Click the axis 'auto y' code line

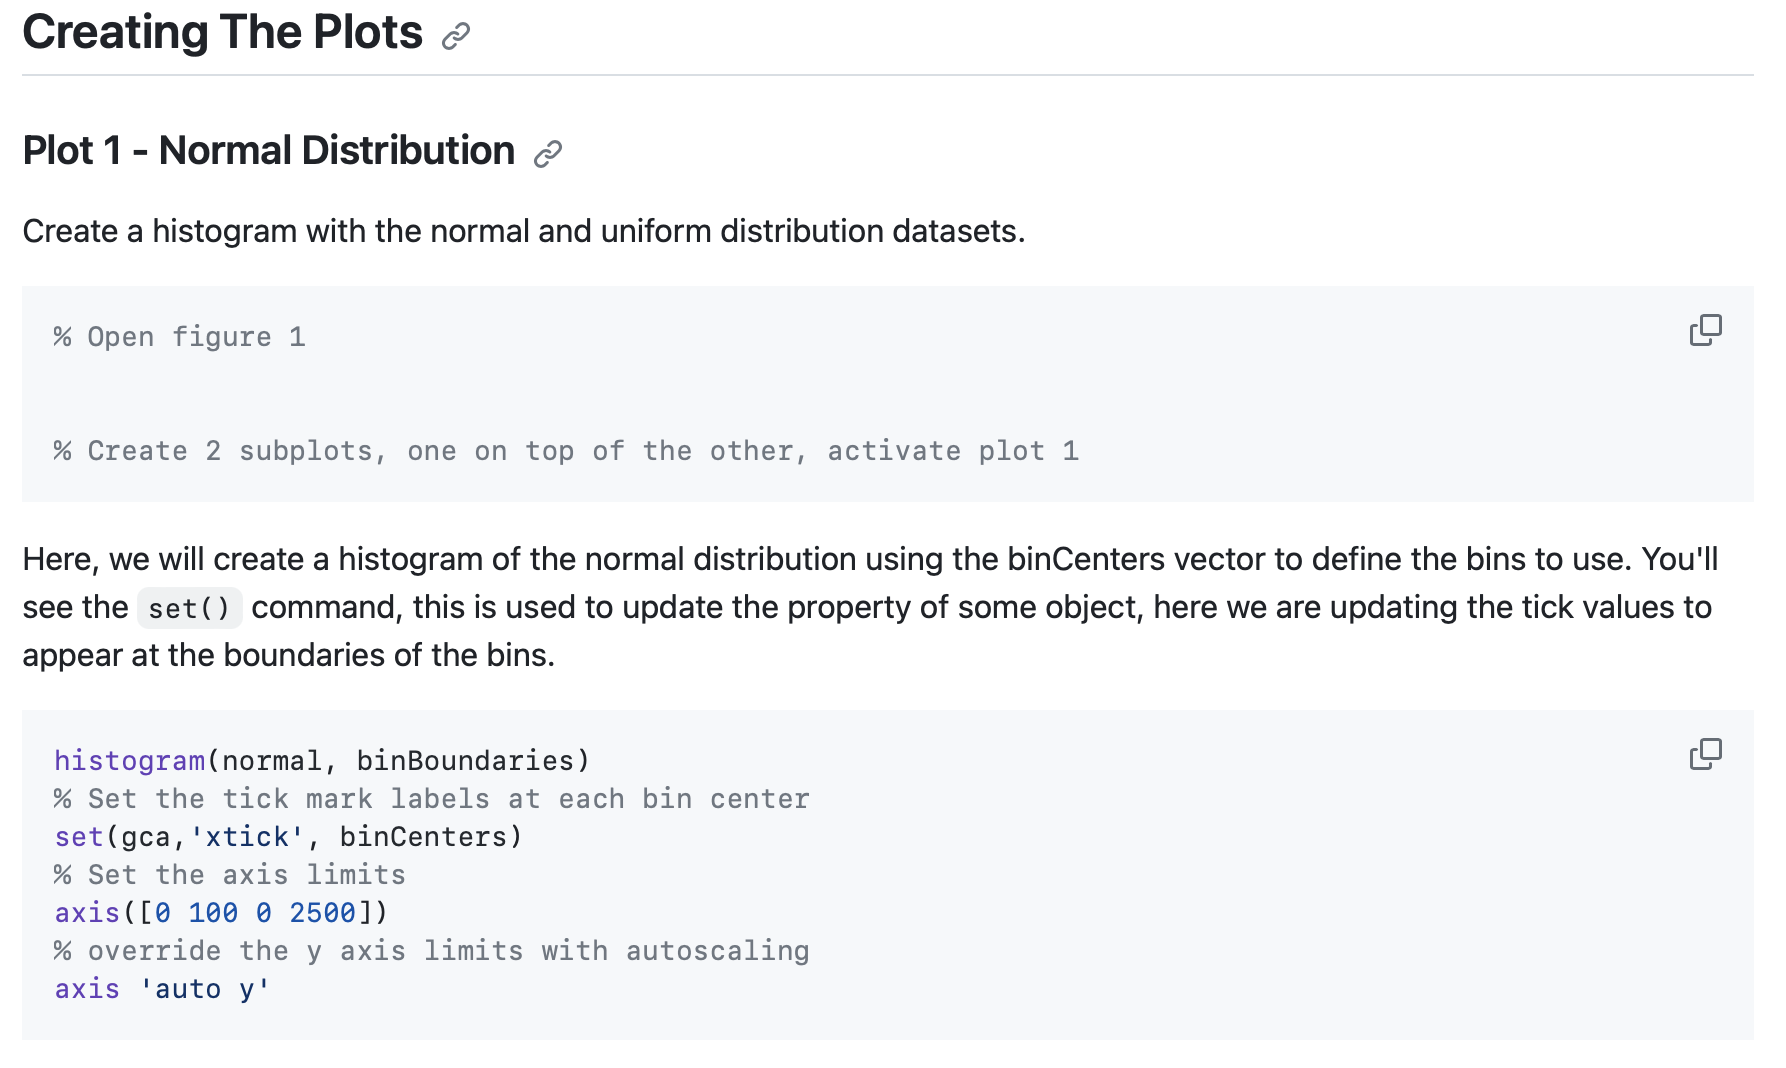pos(162,989)
